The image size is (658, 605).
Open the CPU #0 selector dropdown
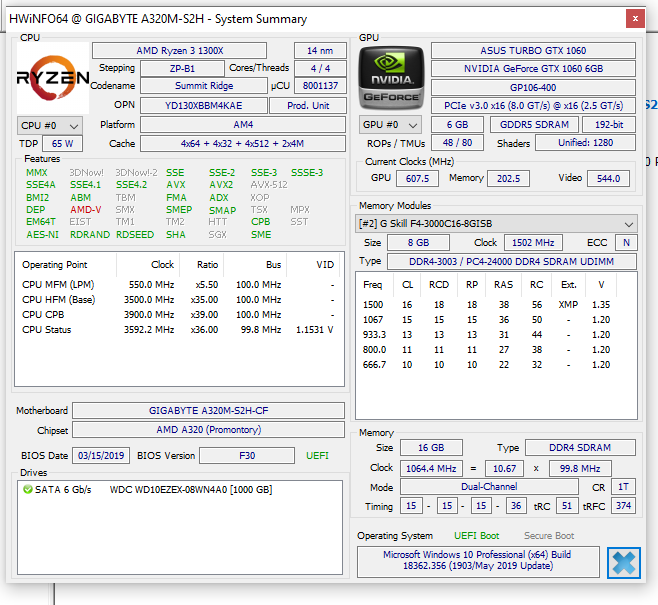pos(50,126)
